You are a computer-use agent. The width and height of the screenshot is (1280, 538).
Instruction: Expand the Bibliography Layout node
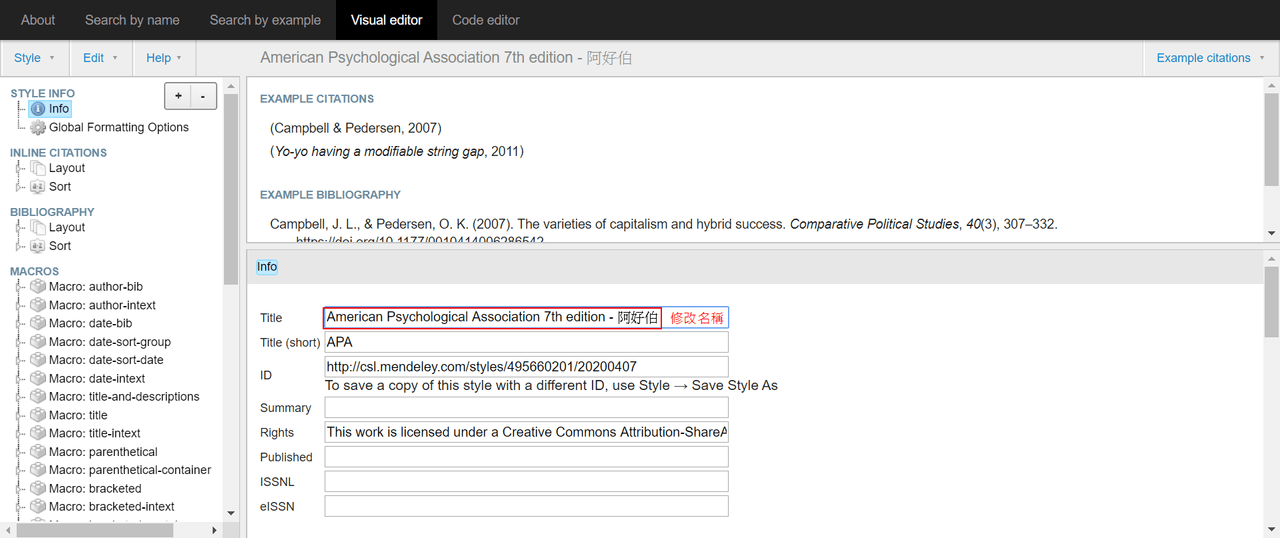pos(19,228)
